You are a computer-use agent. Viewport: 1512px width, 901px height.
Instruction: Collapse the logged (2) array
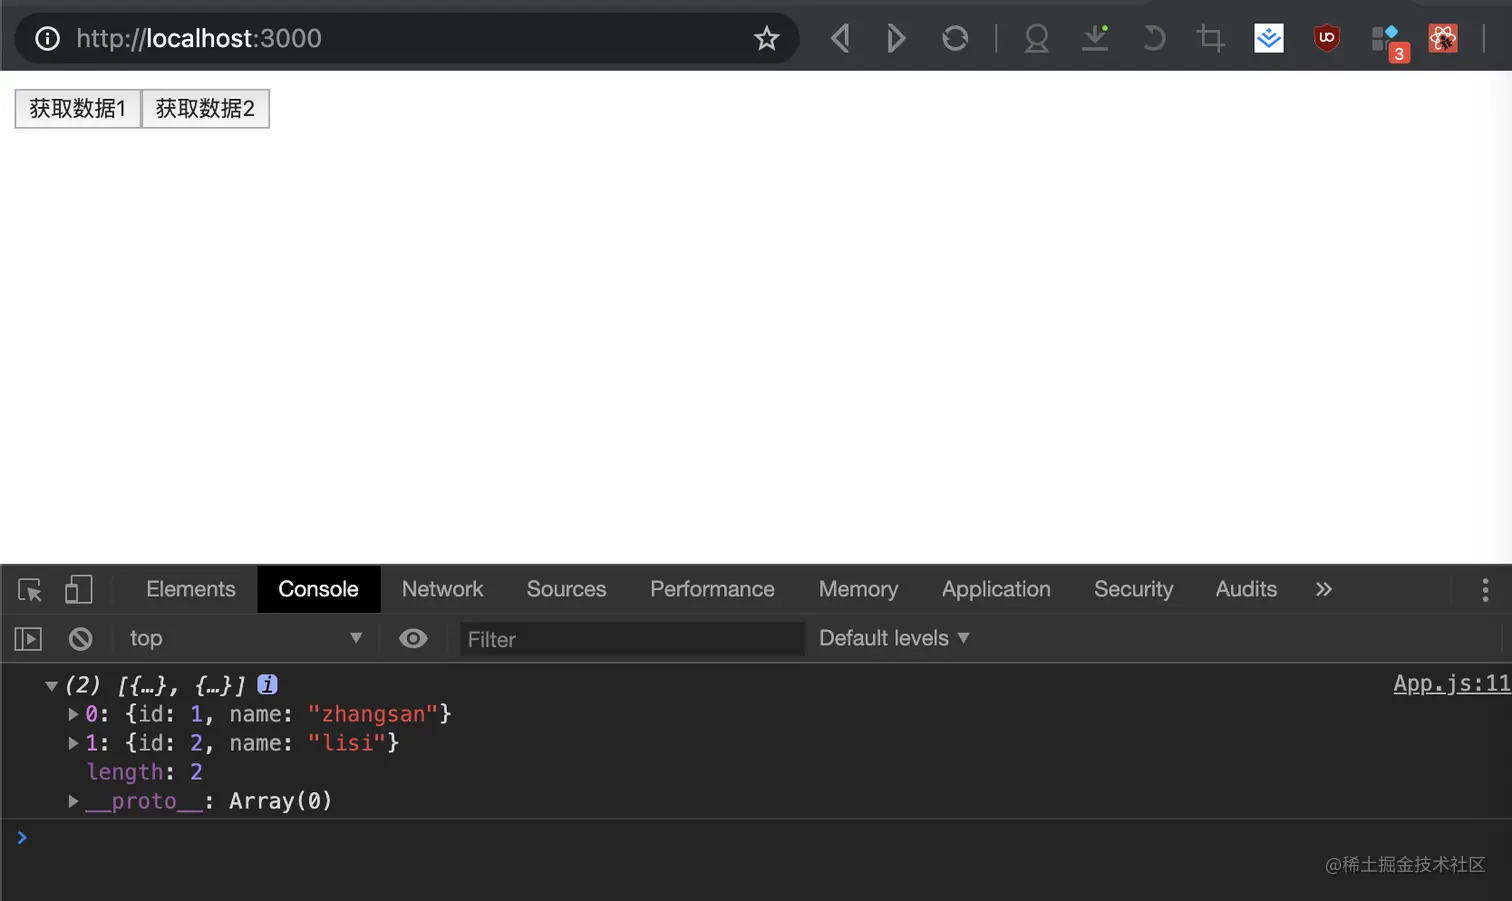tap(51, 686)
